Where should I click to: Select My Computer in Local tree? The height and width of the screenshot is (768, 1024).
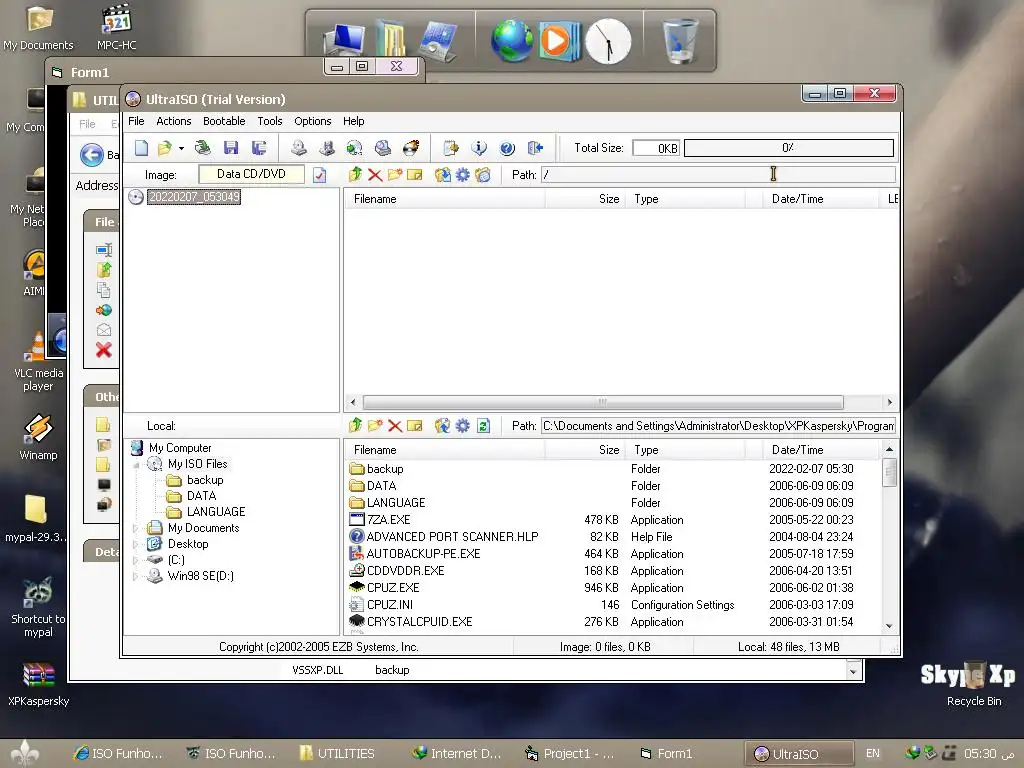pyautogui.click(x=180, y=448)
